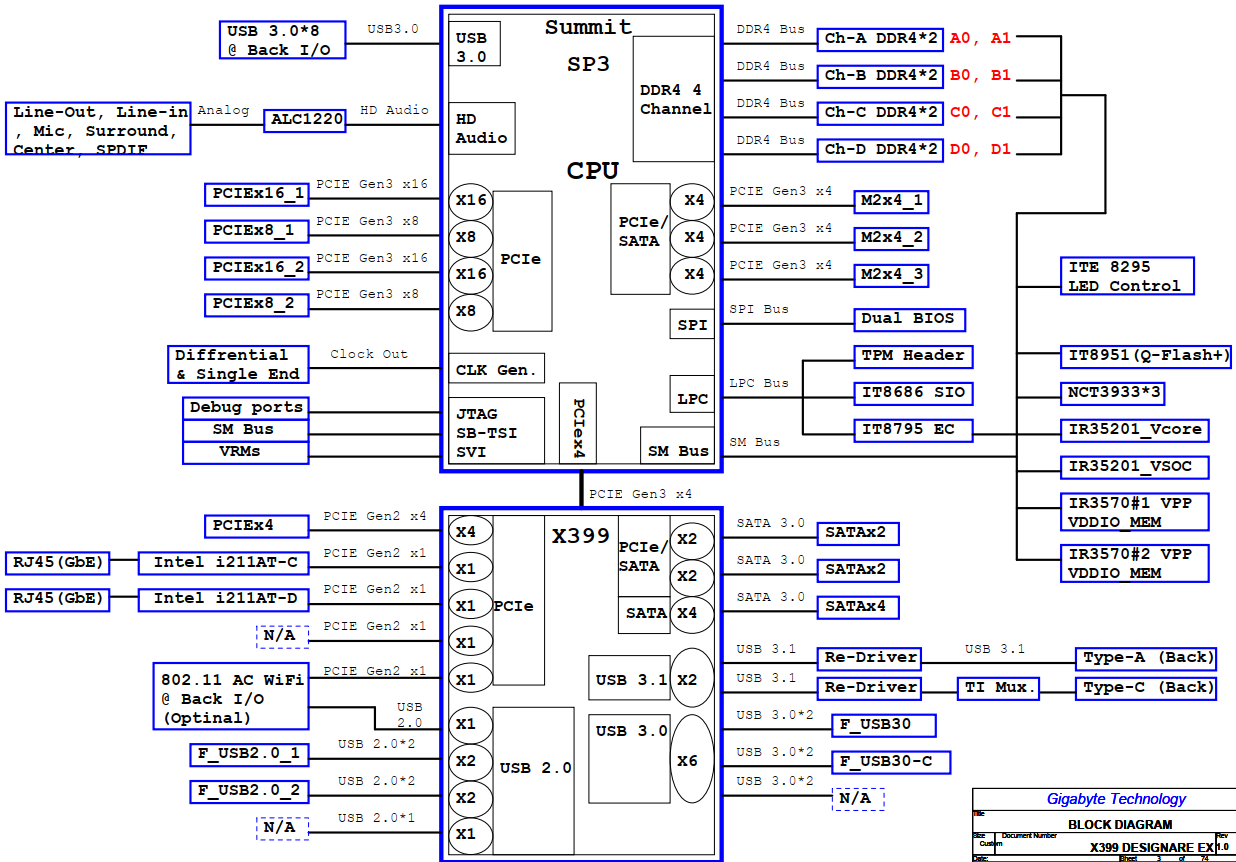Click the "Line-Out, Line-in, Mic, Surround" block
Image resolution: width=1236 pixels, height=862 pixels.
98,129
